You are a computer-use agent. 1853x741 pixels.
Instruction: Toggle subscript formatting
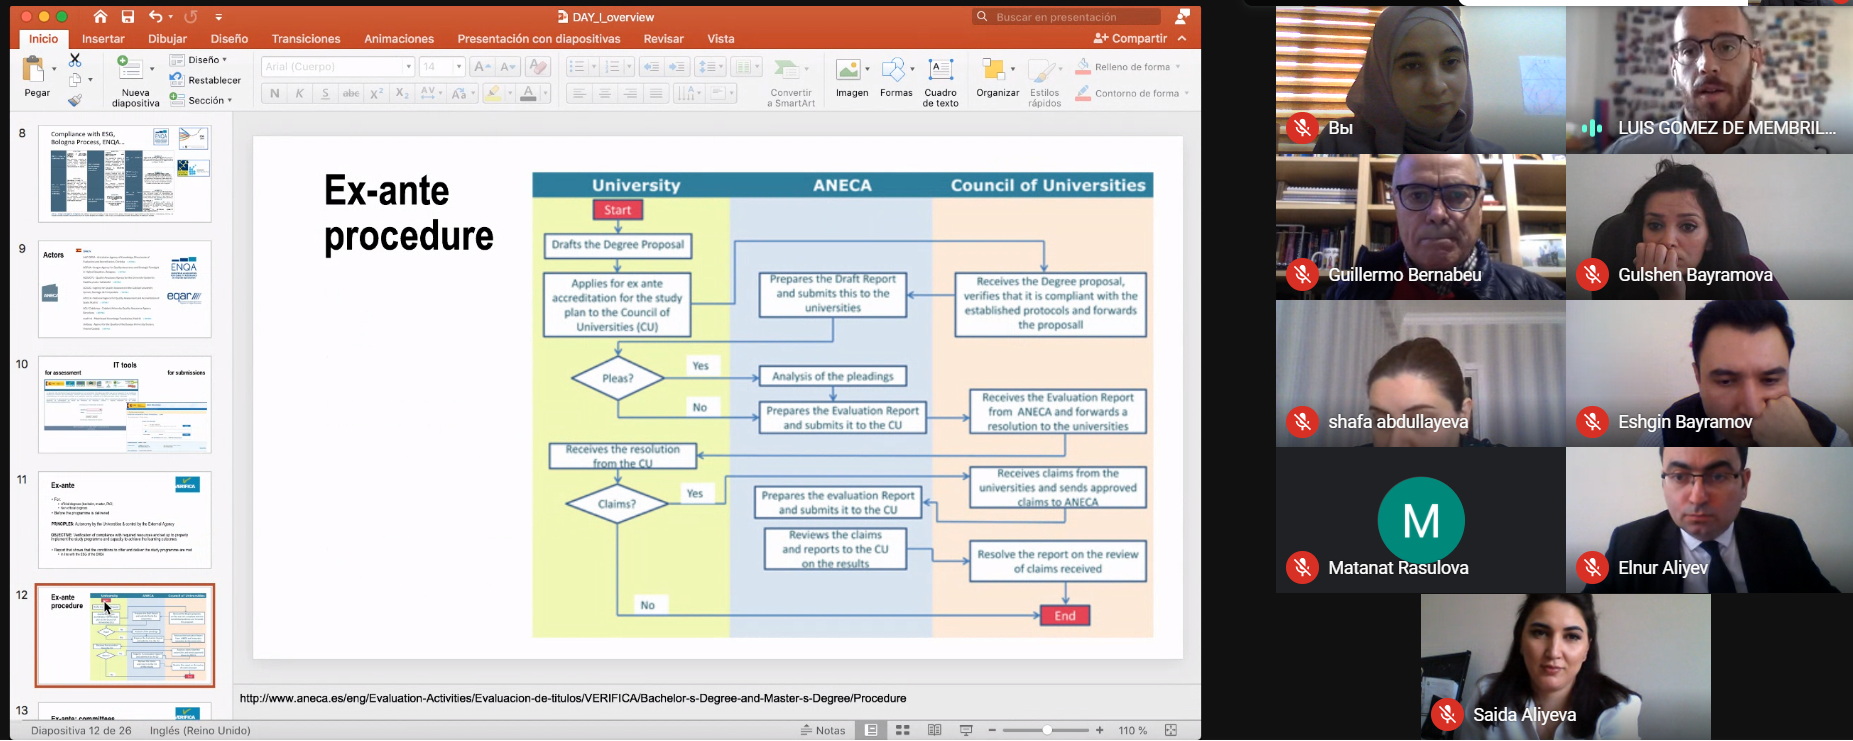coord(402,93)
